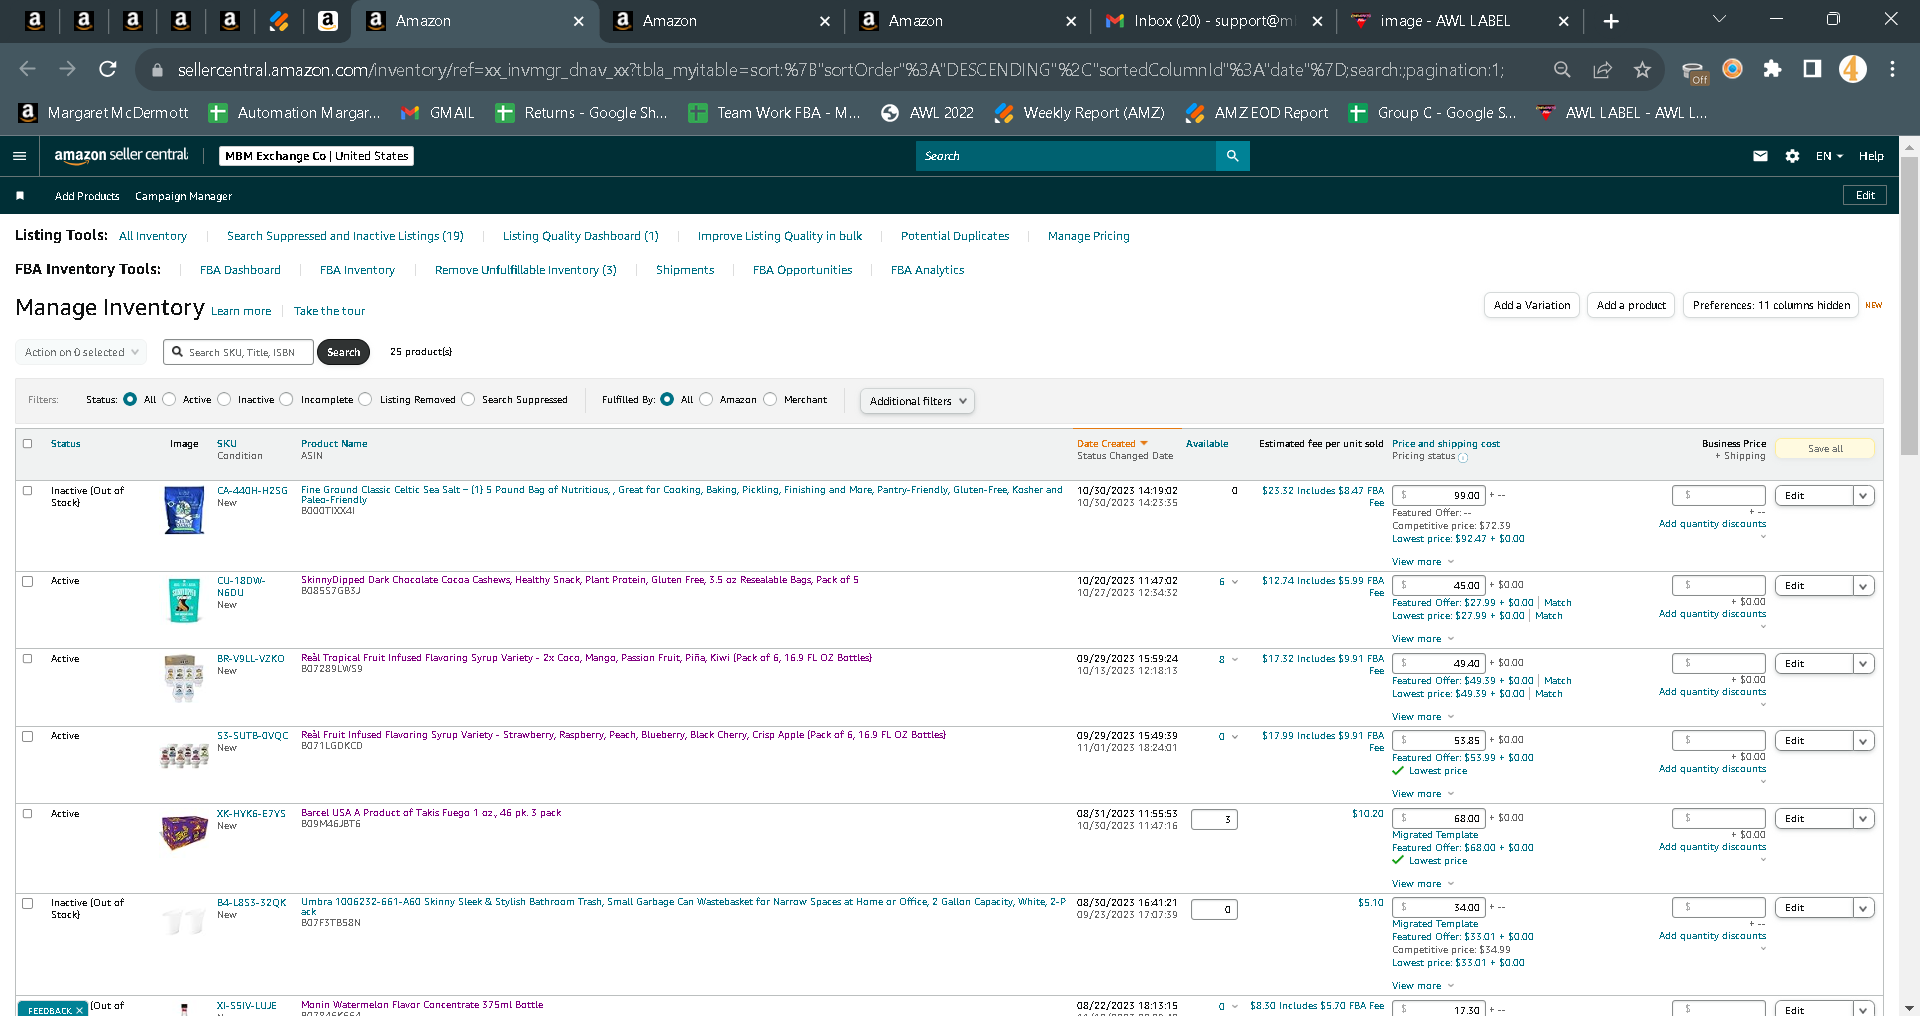Open the Seller Central hamburger menu
The width and height of the screenshot is (1920, 1016).
point(19,156)
